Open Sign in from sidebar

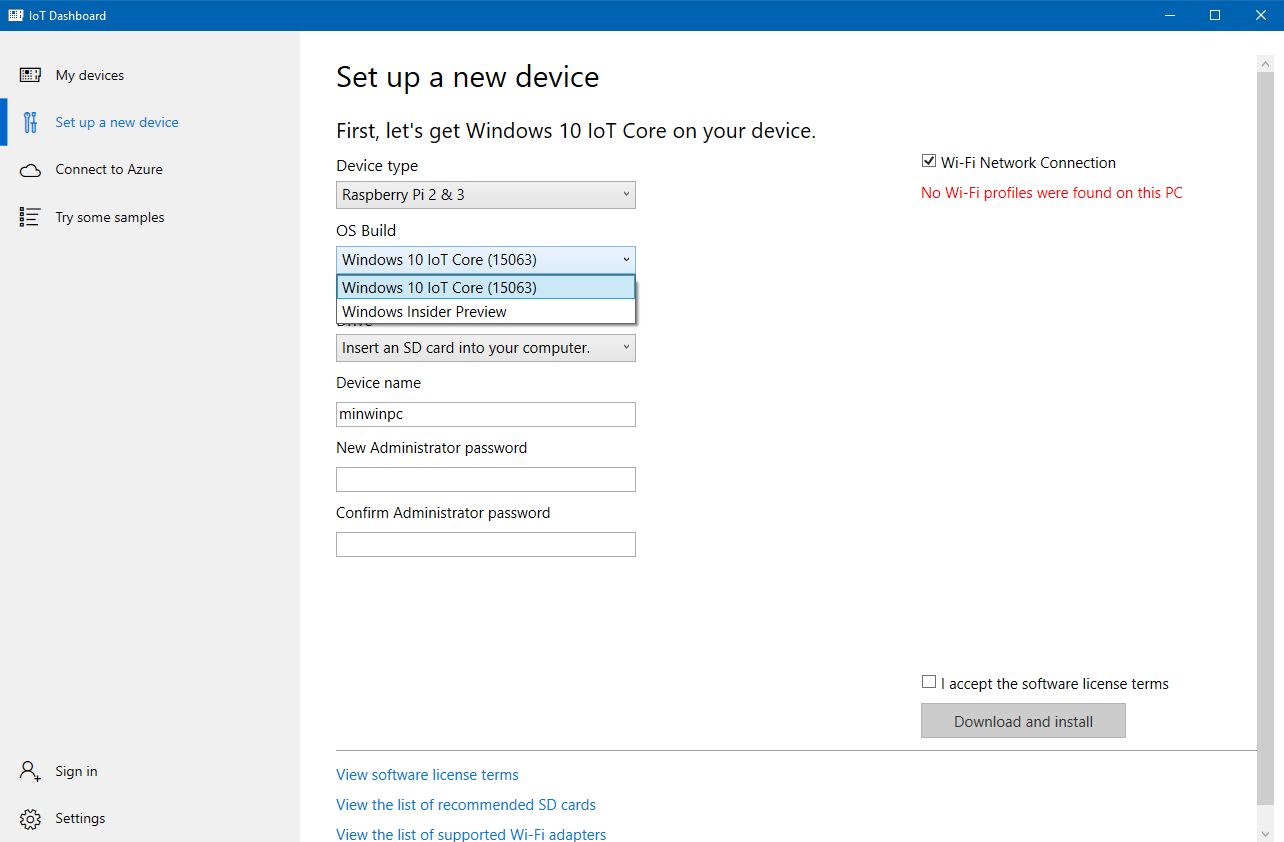(x=150, y=771)
